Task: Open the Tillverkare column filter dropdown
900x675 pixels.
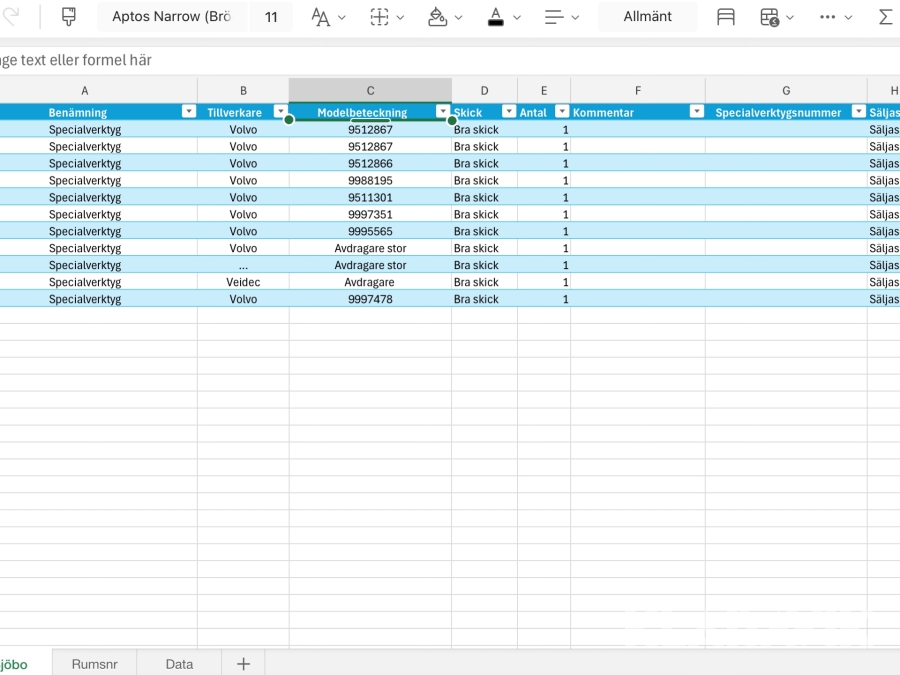Action: (280, 112)
